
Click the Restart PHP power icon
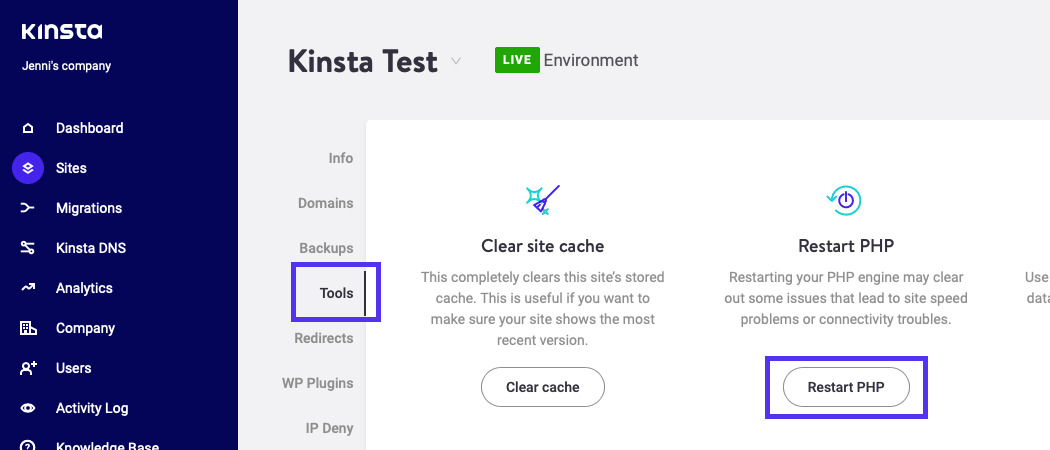point(845,200)
